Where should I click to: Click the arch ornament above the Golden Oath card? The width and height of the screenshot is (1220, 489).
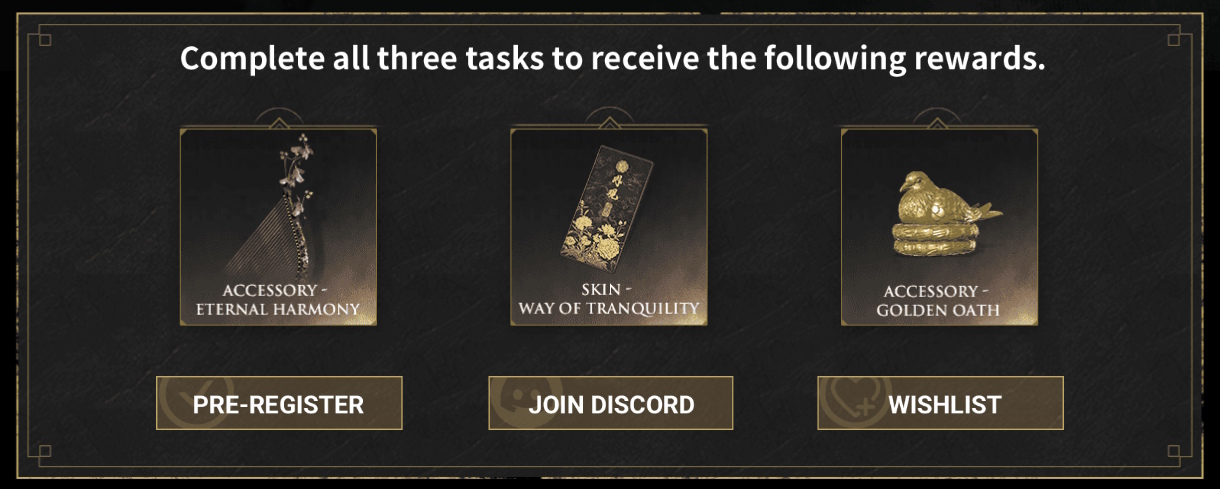point(939,117)
